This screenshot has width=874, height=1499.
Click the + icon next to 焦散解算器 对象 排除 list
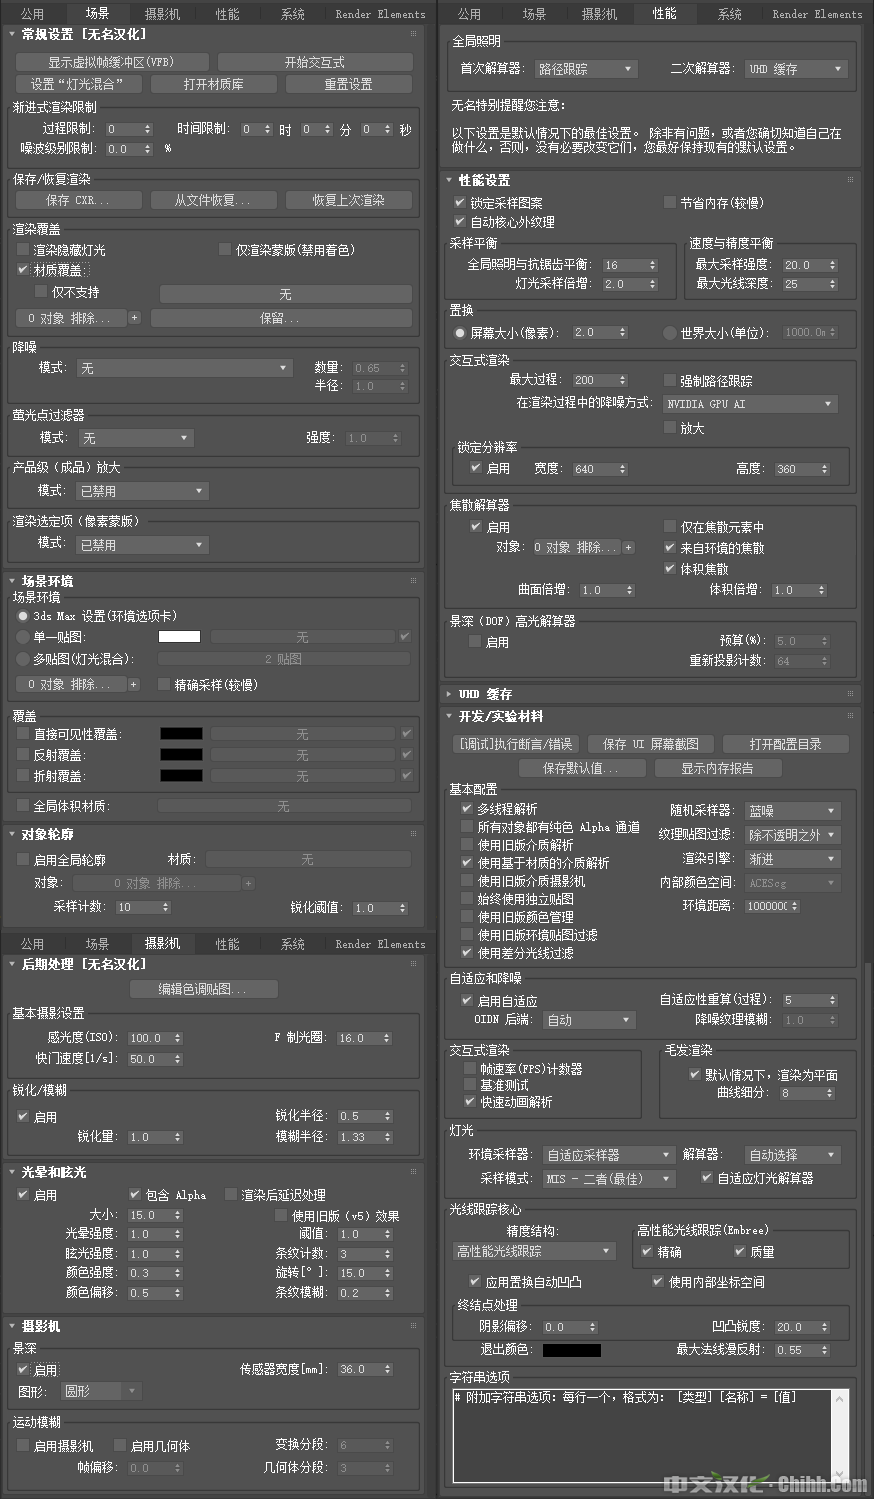(628, 547)
